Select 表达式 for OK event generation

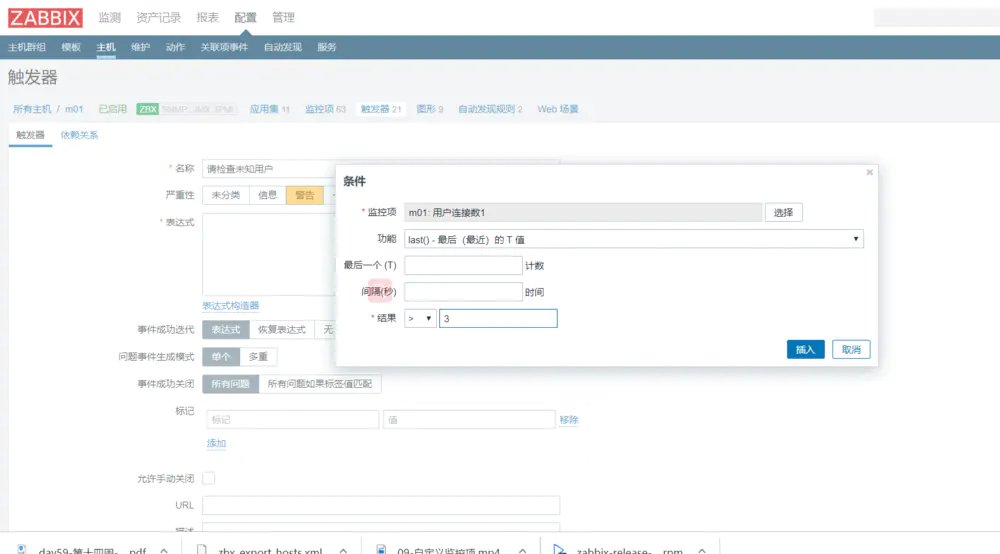pos(226,330)
